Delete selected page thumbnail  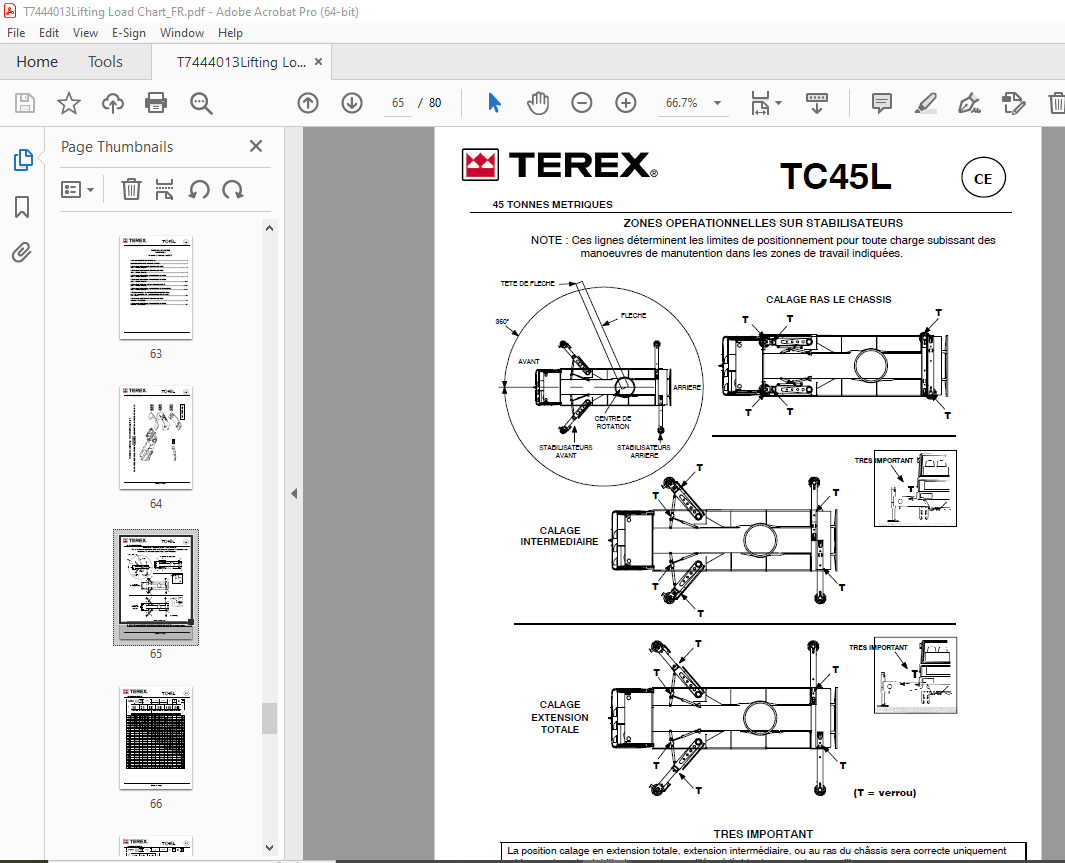tap(131, 189)
